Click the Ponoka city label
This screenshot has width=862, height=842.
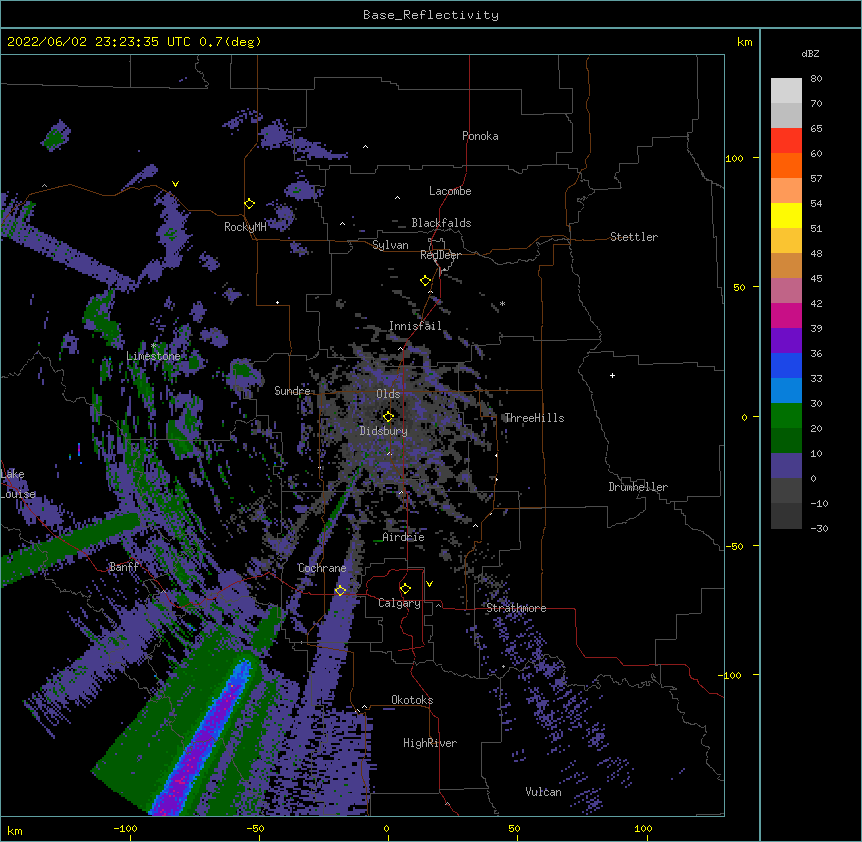pyautogui.click(x=480, y=136)
